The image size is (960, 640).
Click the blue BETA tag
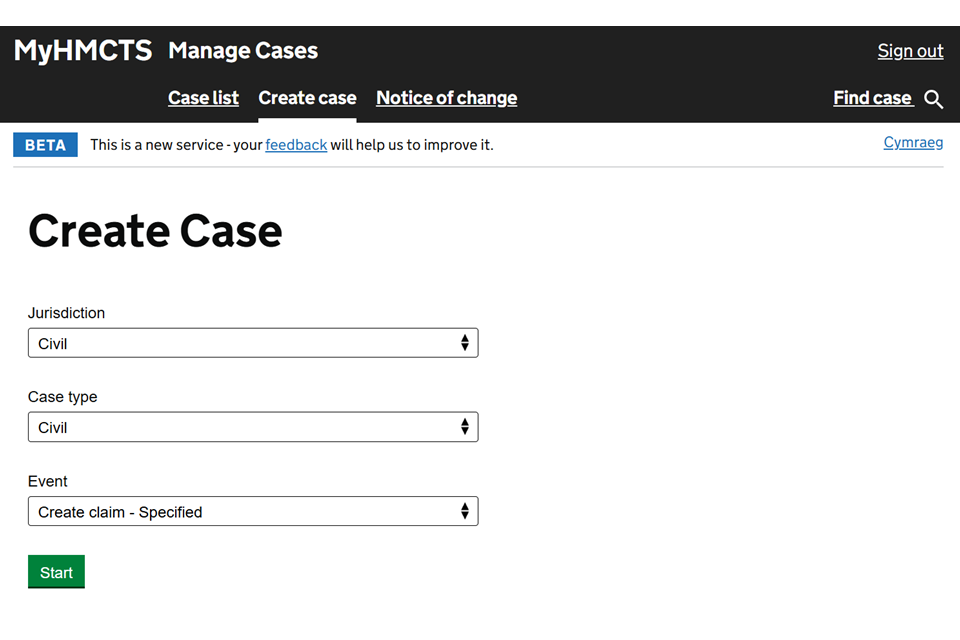[x=45, y=145]
